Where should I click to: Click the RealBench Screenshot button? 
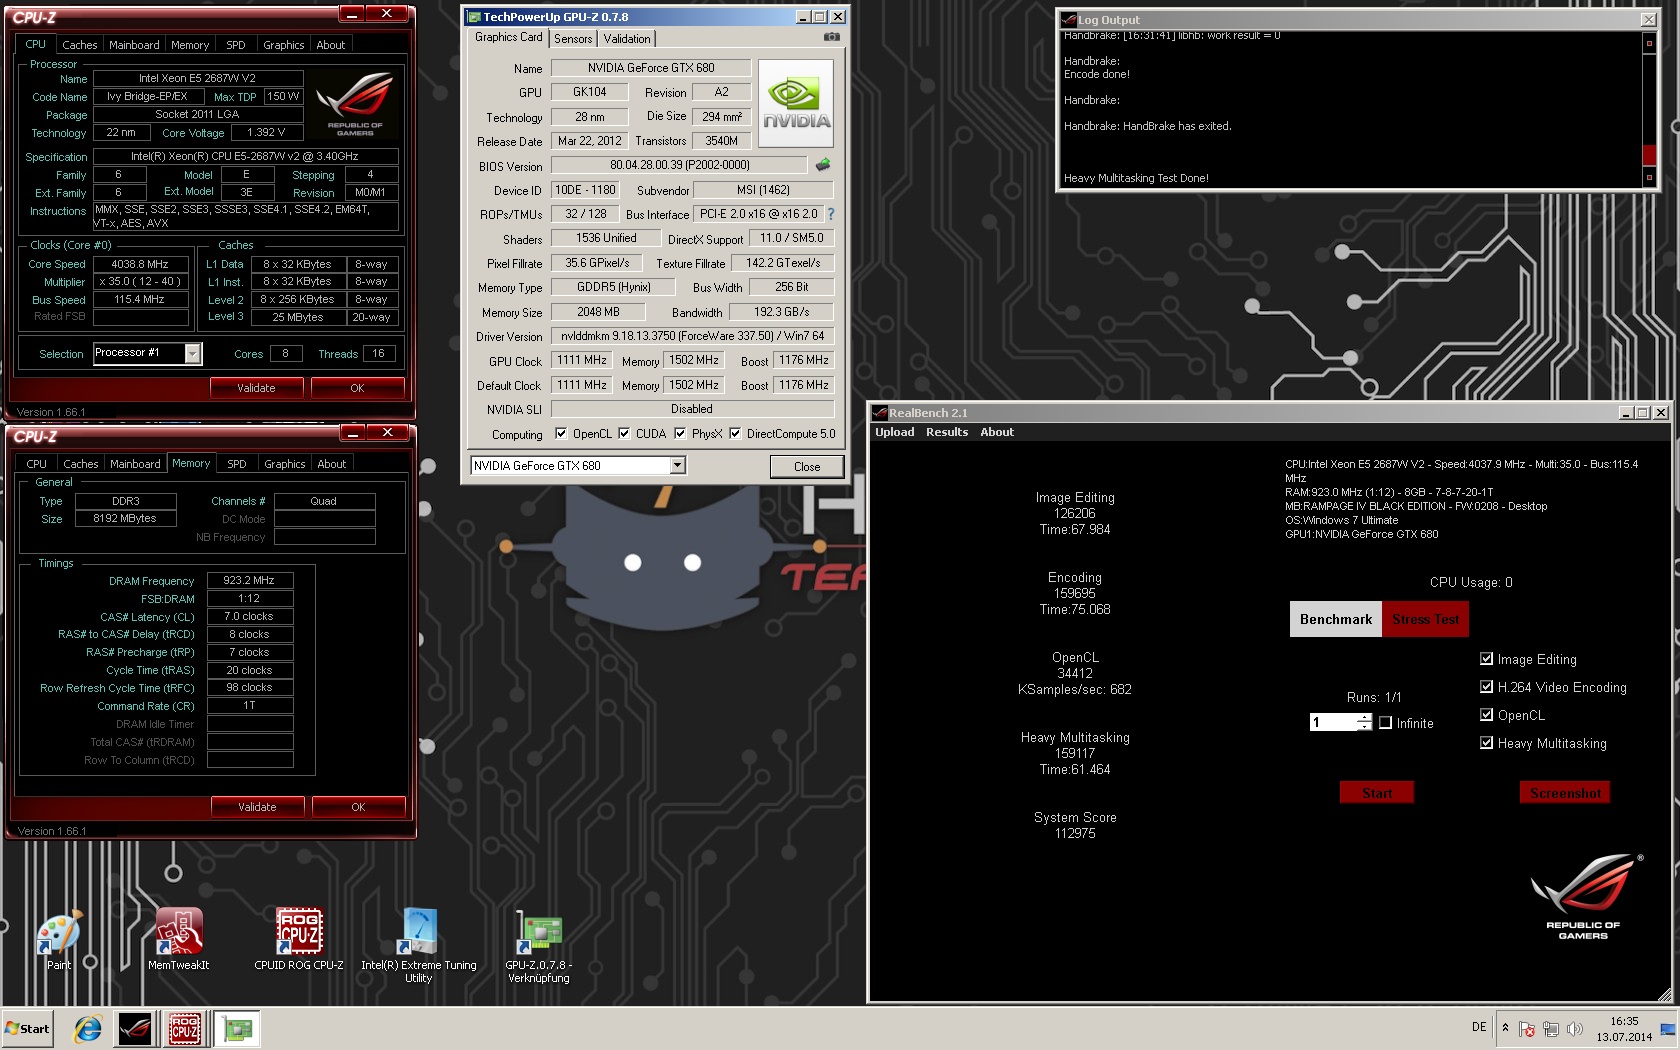coord(1565,792)
